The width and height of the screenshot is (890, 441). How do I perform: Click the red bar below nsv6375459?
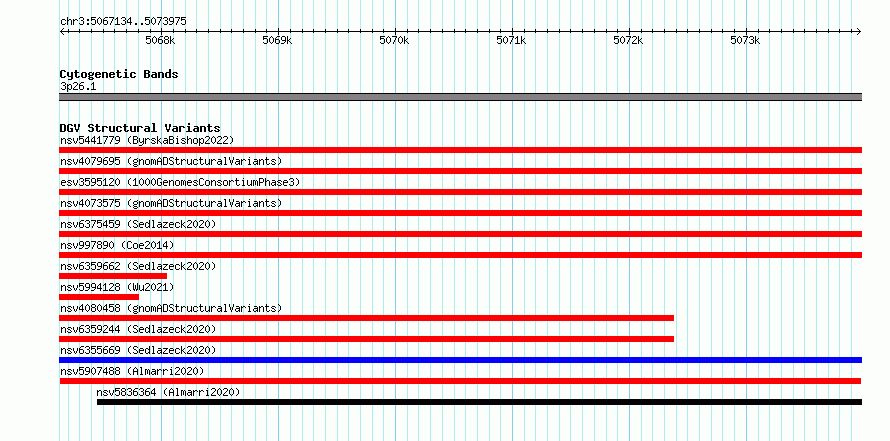click(460, 234)
